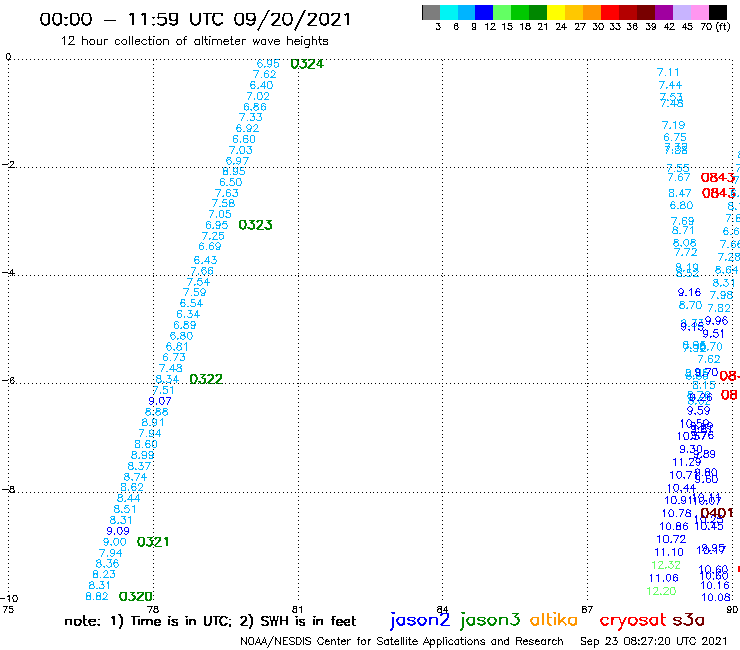The width and height of the screenshot is (740, 650).
Task: Select the green time label 0321
Action: coord(153,542)
